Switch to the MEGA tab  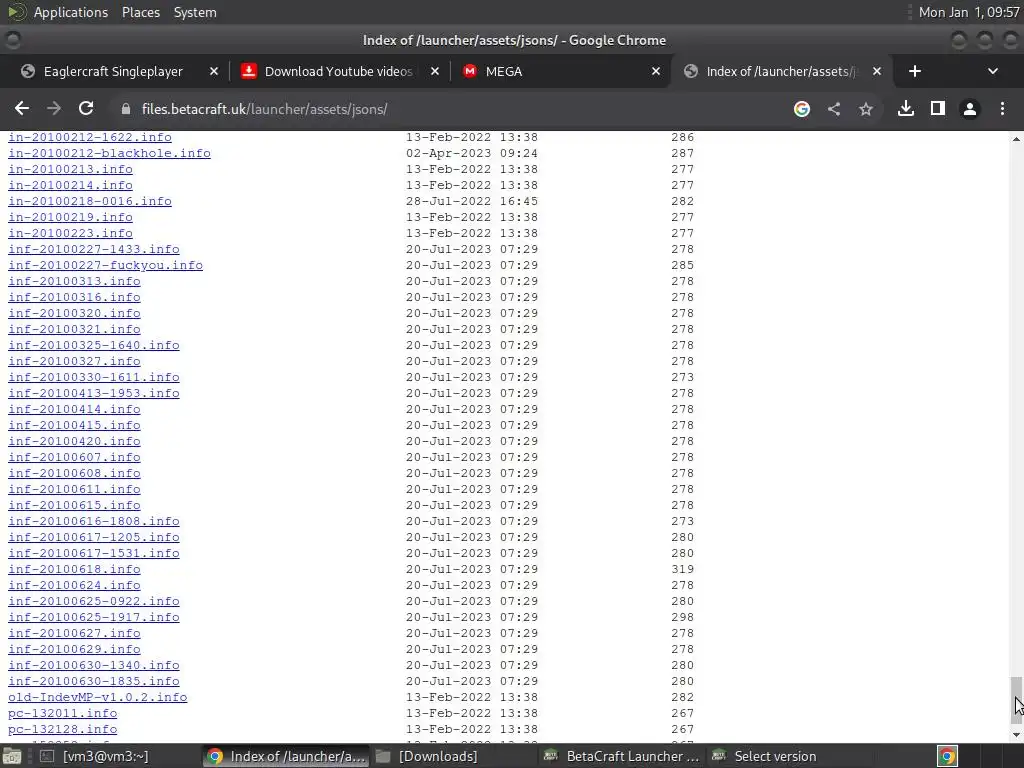504,71
